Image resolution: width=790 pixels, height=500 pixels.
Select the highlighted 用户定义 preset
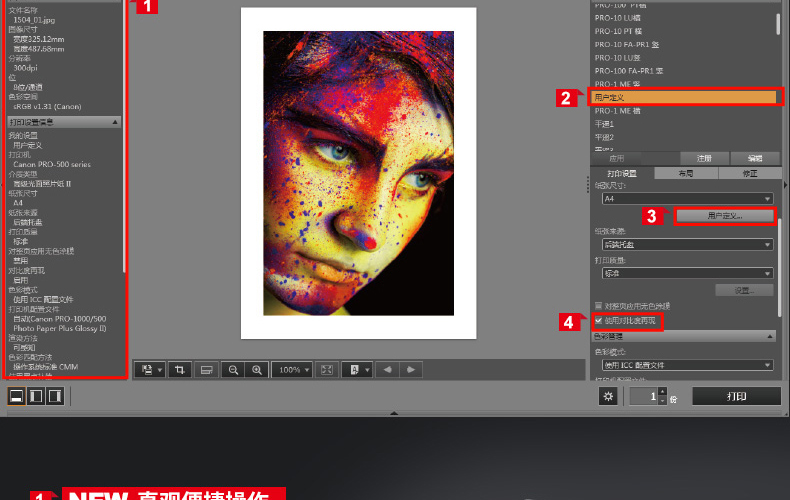coord(685,97)
